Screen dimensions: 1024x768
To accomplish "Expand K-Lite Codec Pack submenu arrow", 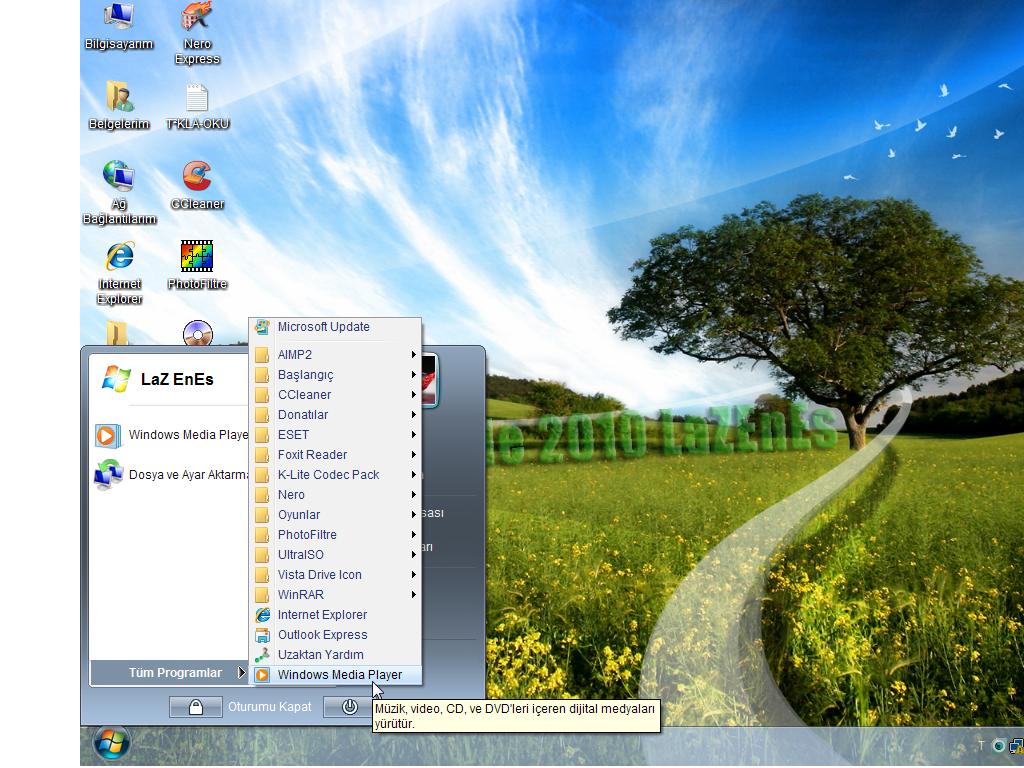I will click(x=413, y=475).
